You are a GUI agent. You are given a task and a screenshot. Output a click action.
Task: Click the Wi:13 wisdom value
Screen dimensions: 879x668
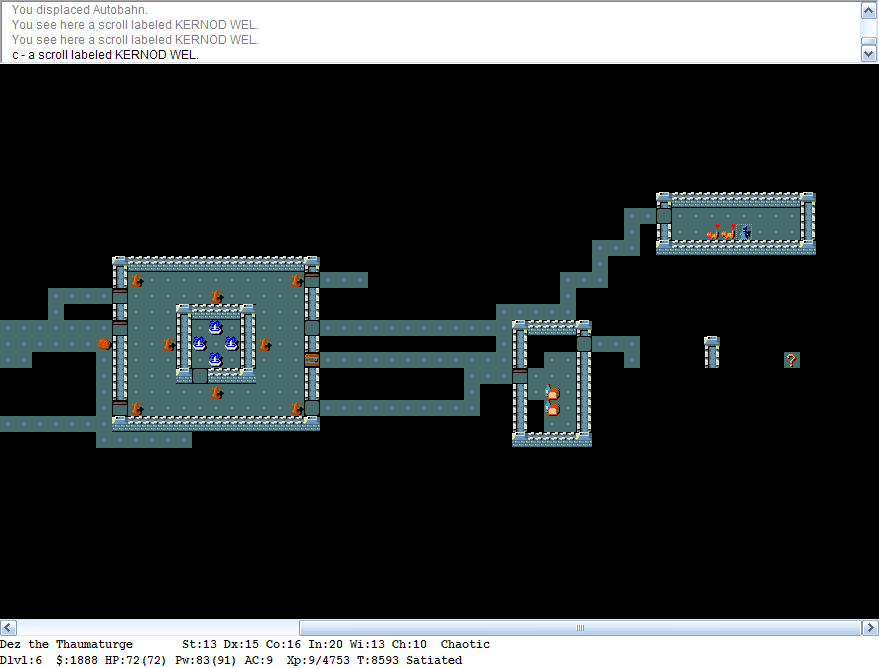pyautogui.click(x=367, y=644)
